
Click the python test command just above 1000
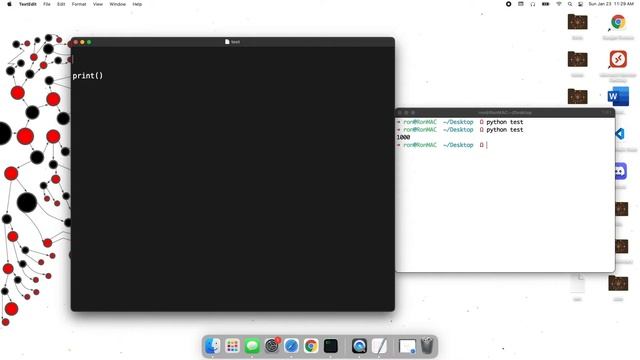[x=504, y=130]
